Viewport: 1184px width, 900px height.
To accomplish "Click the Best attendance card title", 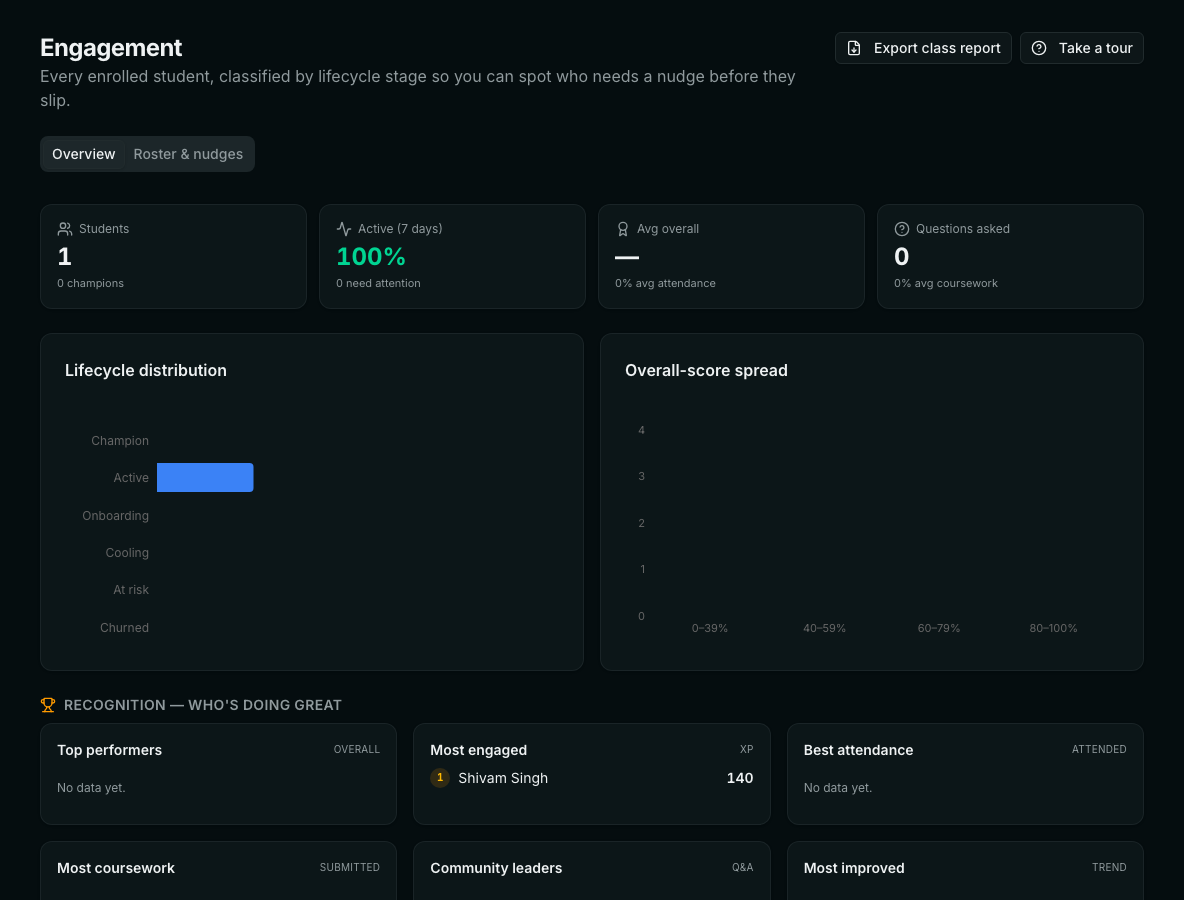I will tap(859, 750).
